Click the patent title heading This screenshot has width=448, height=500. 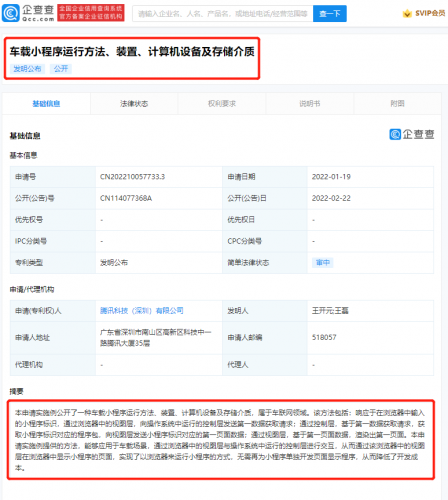132,52
